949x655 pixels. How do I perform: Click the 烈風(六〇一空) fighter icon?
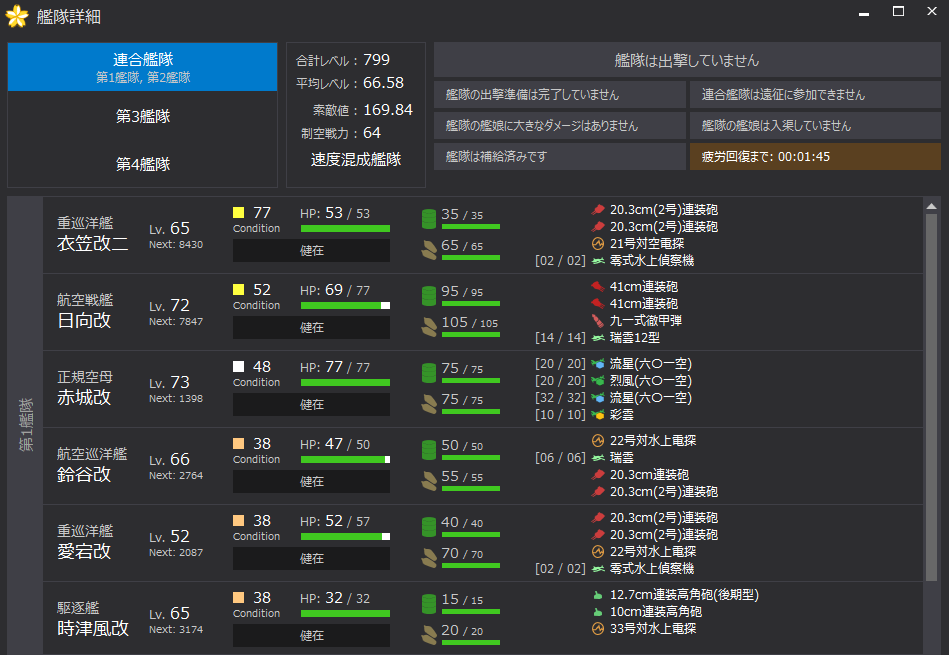pyautogui.click(x=598, y=381)
